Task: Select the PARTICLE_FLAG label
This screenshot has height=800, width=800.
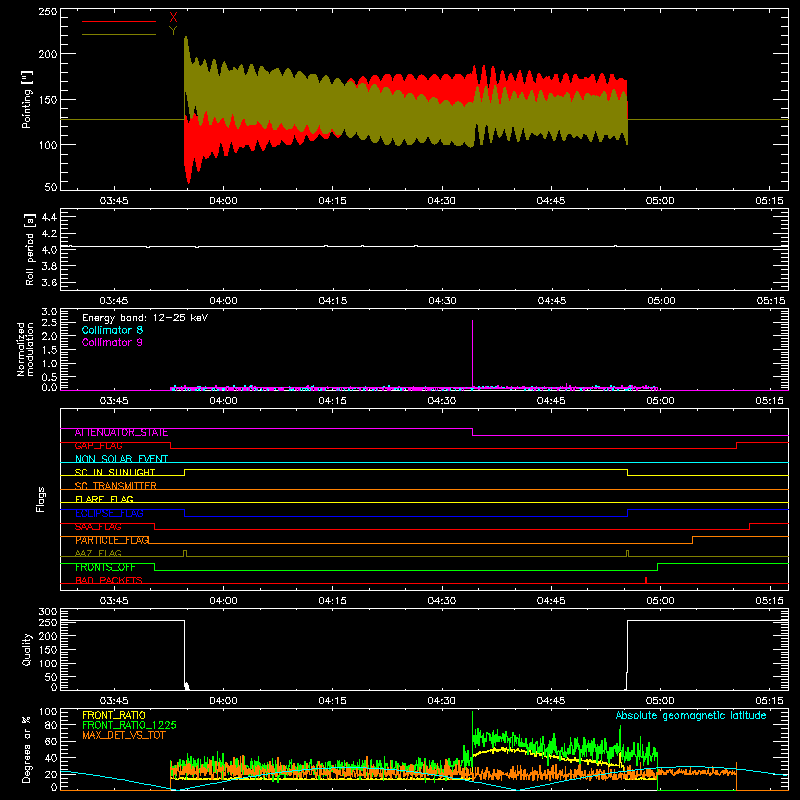Action: 112,540
